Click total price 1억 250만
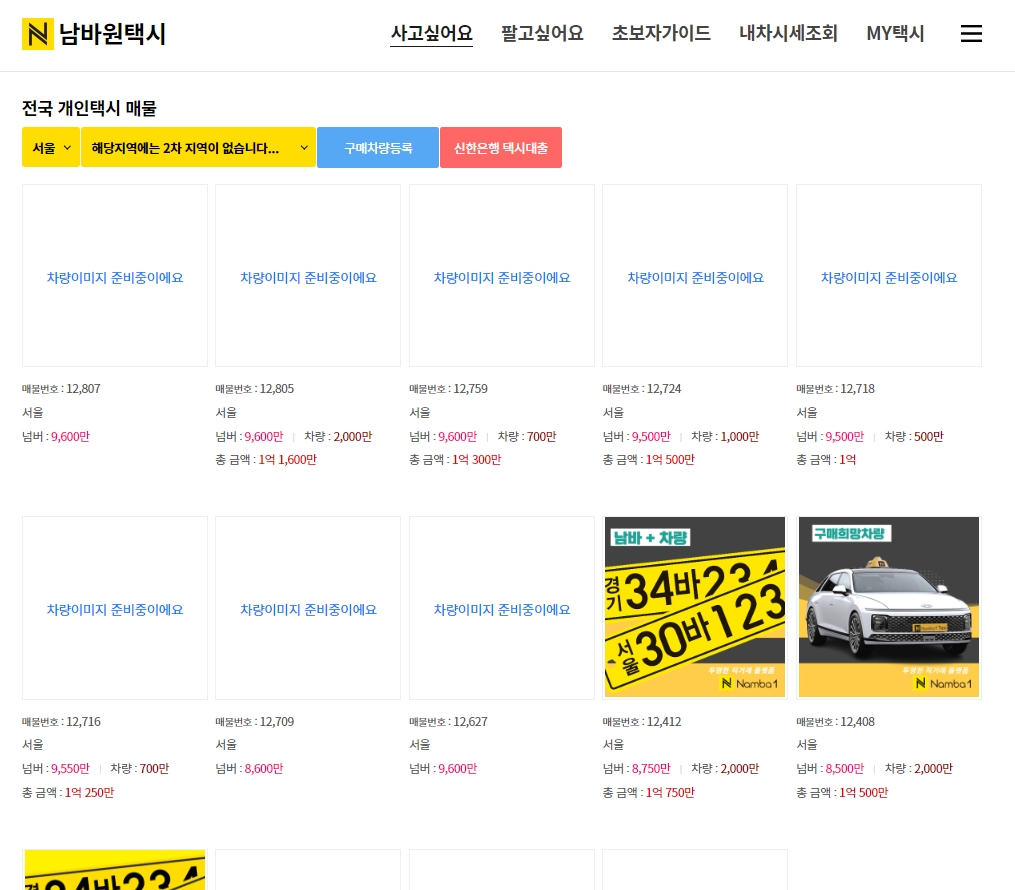The height and width of the screenshot is (890, 1015). tap(89, 792)
